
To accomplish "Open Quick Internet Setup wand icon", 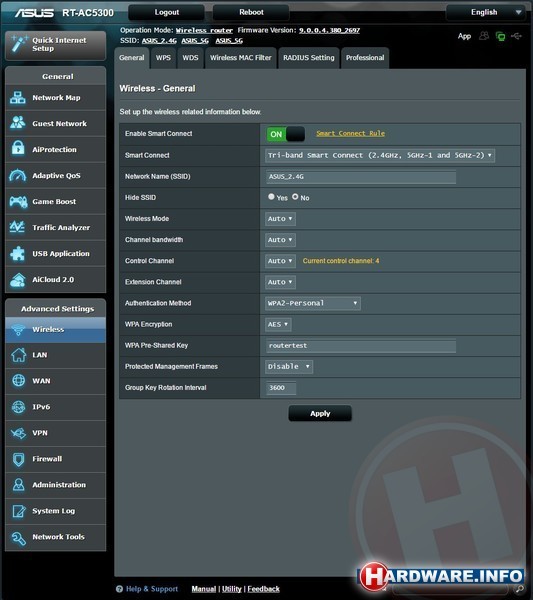I will pyautogui.click(x=19, y=44).
